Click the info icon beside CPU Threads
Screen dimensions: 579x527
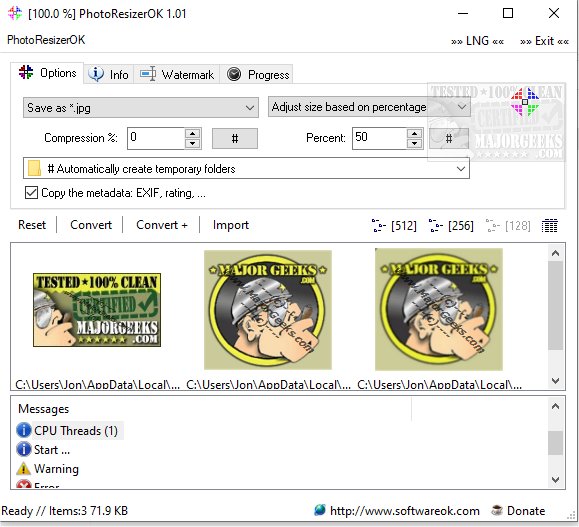point(24,430)
